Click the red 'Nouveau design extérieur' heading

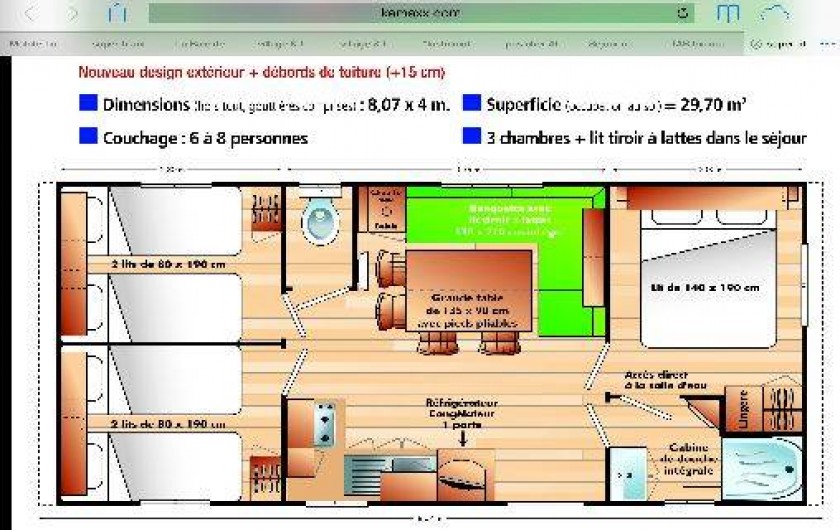pos(261,73)
